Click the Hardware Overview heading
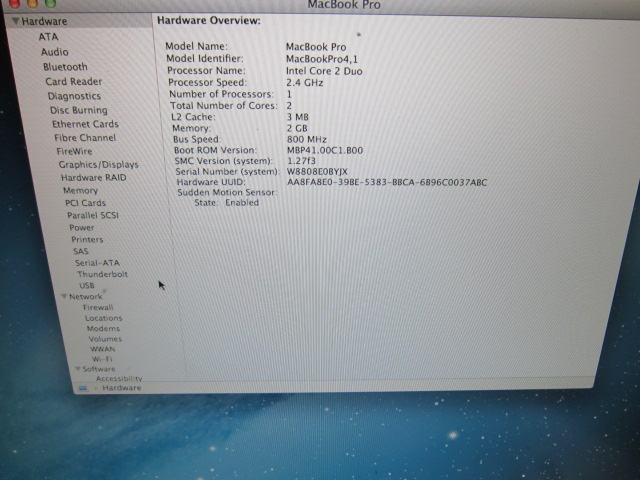The image size is (640, 480). (x=209, y=20)
